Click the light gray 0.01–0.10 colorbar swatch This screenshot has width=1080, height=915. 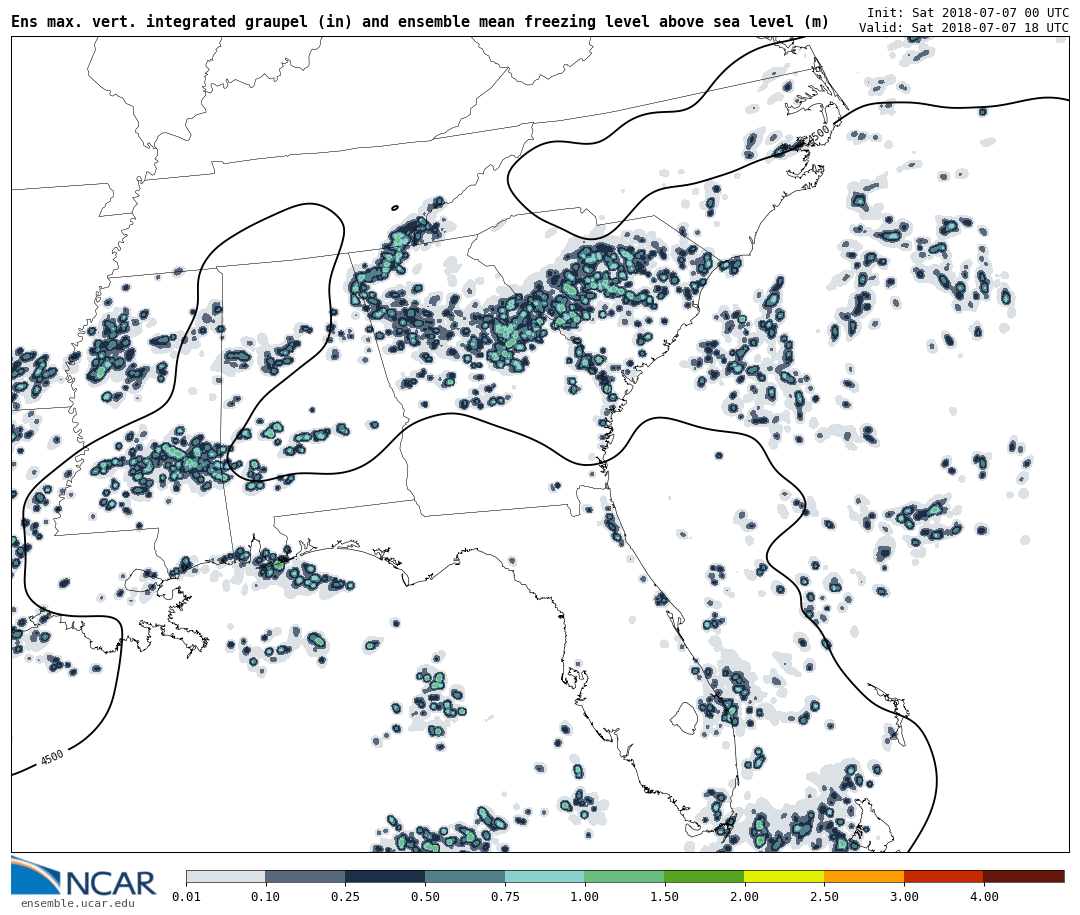(x=225, y=876)
